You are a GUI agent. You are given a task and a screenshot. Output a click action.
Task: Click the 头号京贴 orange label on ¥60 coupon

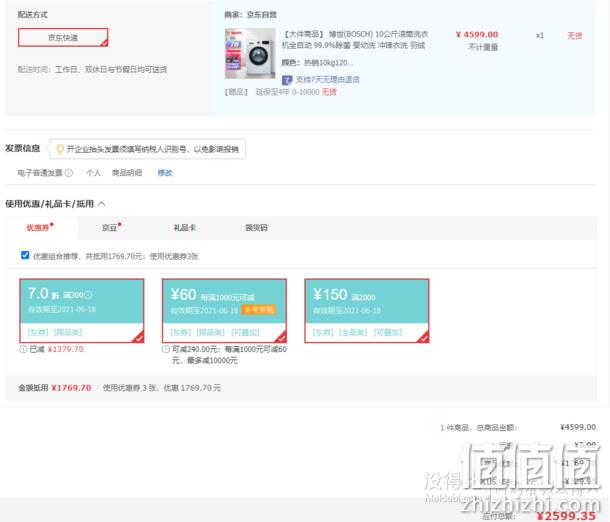tap(259, 310)
